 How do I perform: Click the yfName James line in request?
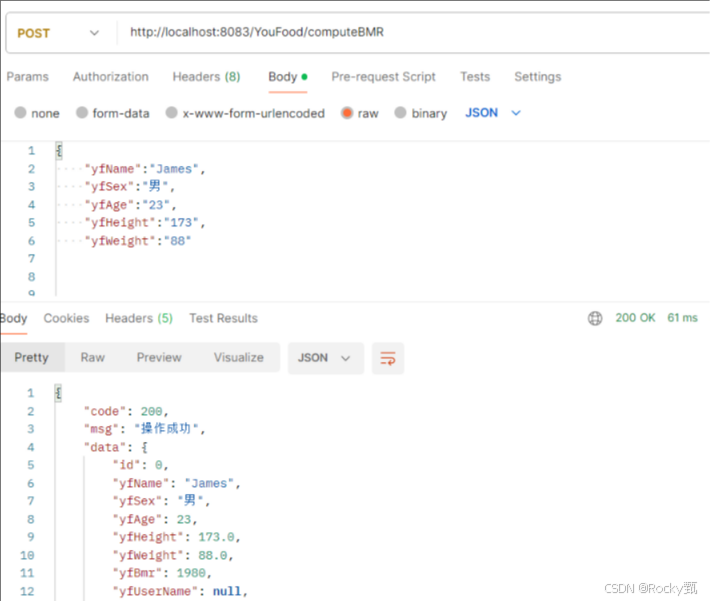tap(145, 169)
